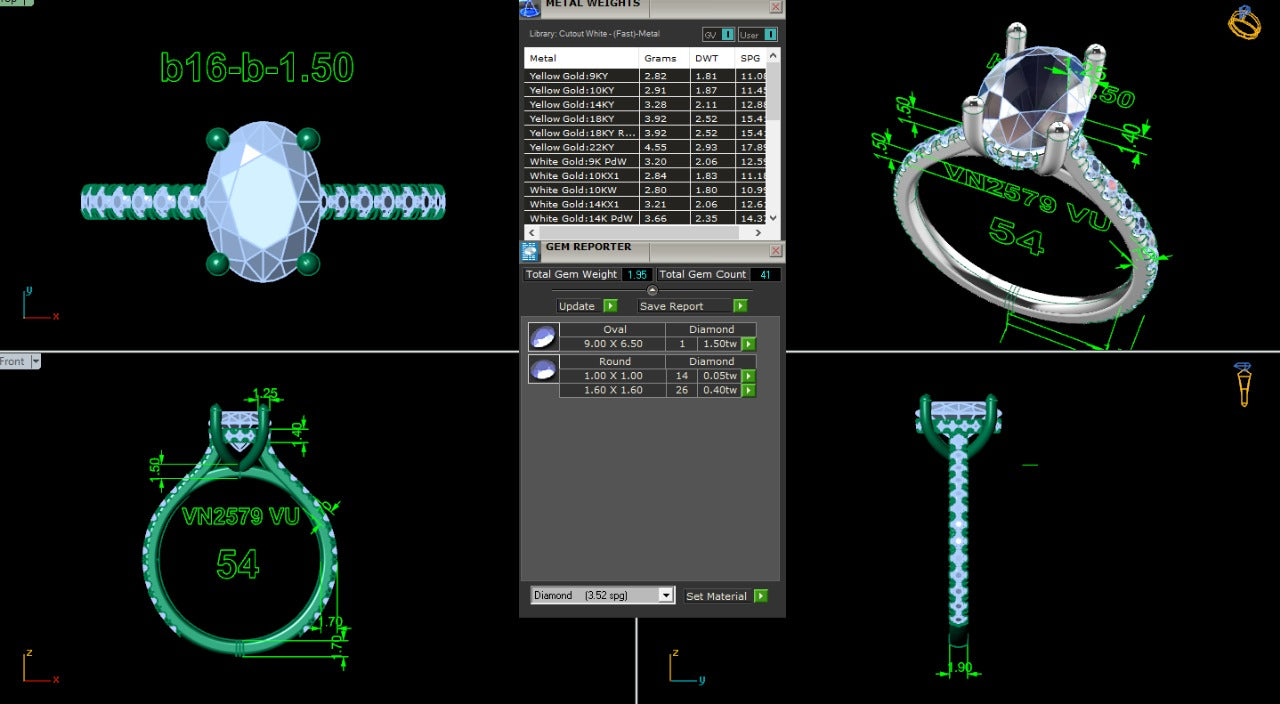Select the Yellow Gold:18KY R... row

646,133
